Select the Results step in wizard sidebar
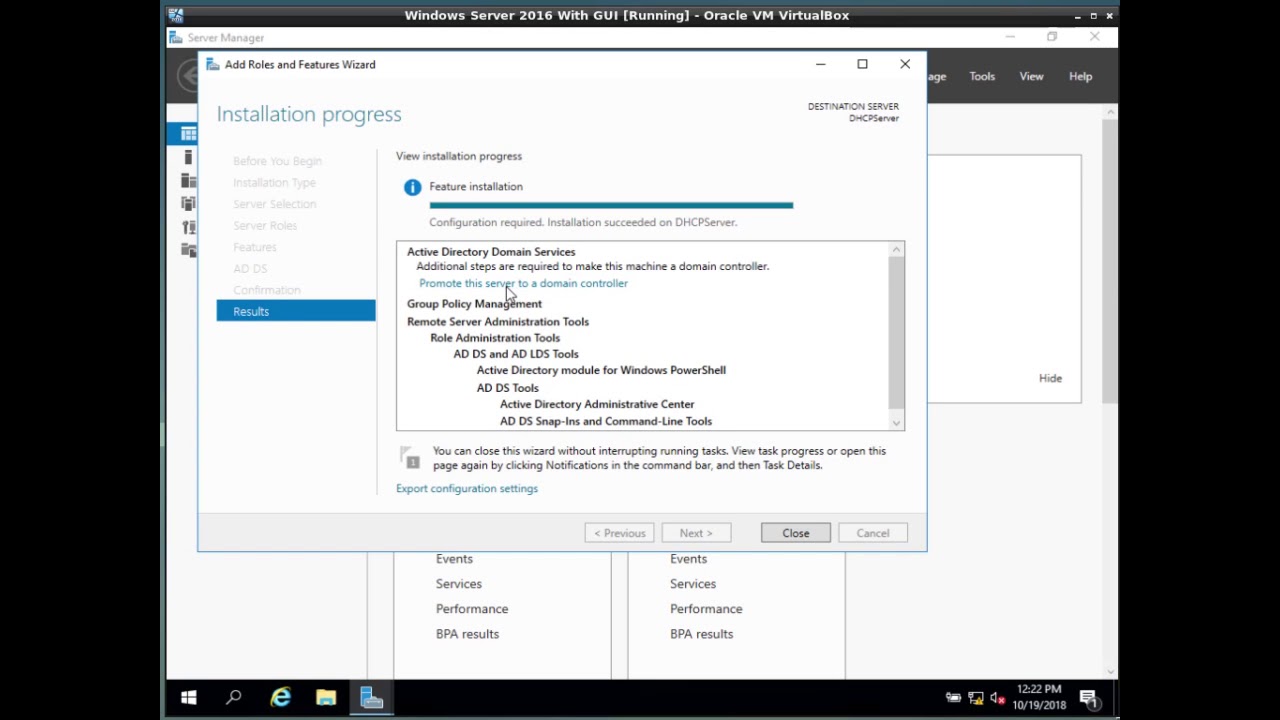 click(296, 311)
